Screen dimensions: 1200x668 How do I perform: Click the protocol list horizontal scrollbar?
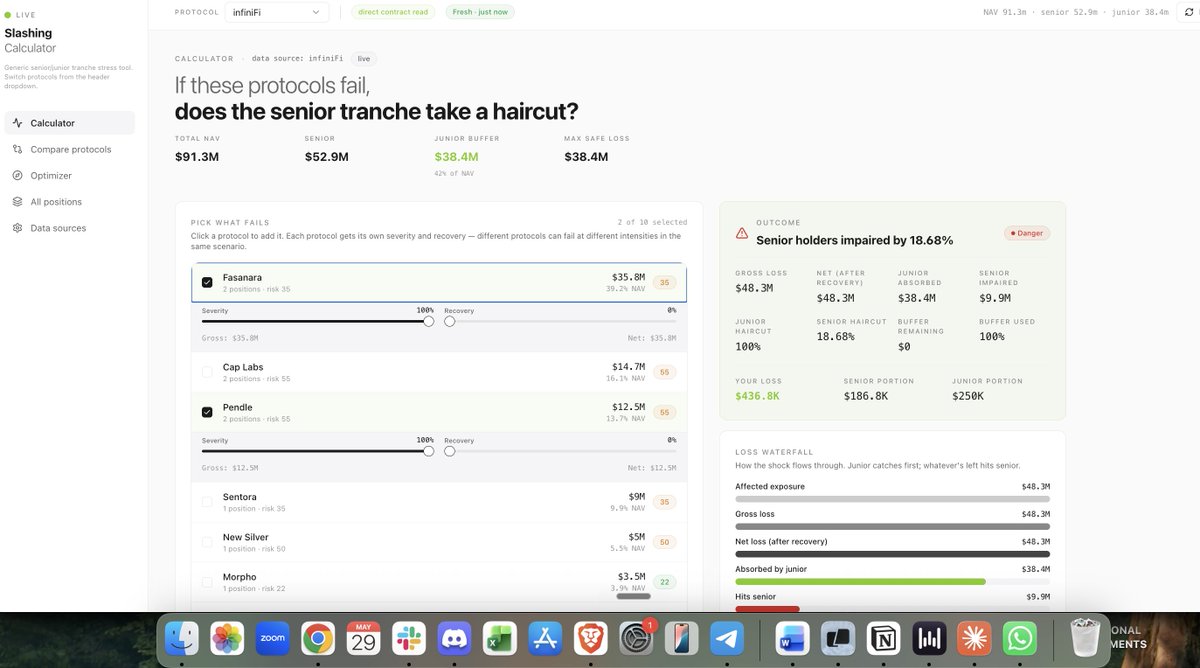634,596
